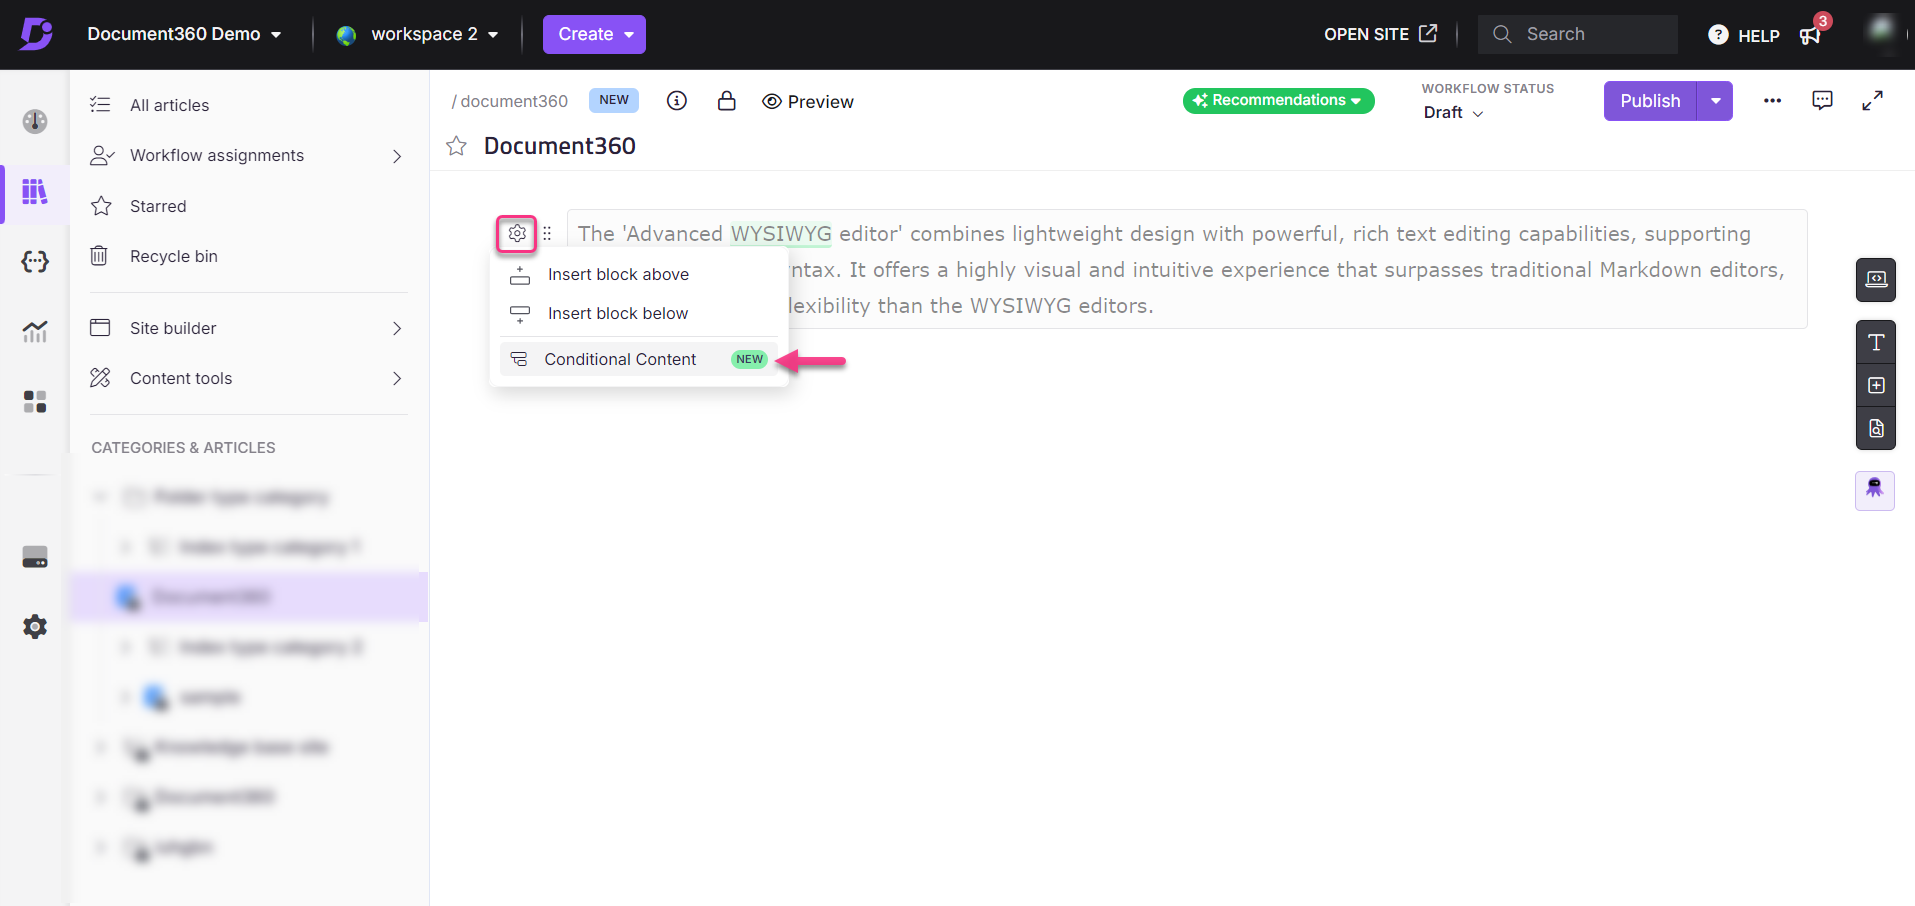Click the article title Document360

(560, 146)
